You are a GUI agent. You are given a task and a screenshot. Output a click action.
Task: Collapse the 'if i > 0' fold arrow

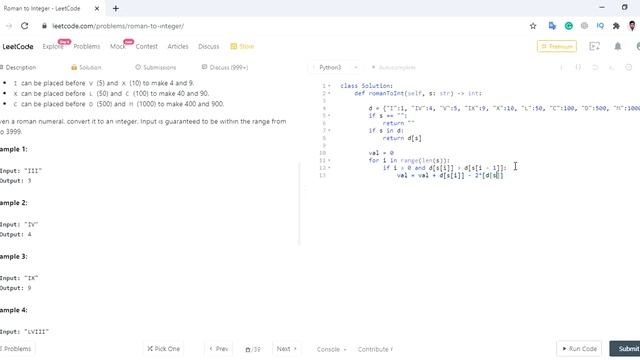[x=329, y=168]
